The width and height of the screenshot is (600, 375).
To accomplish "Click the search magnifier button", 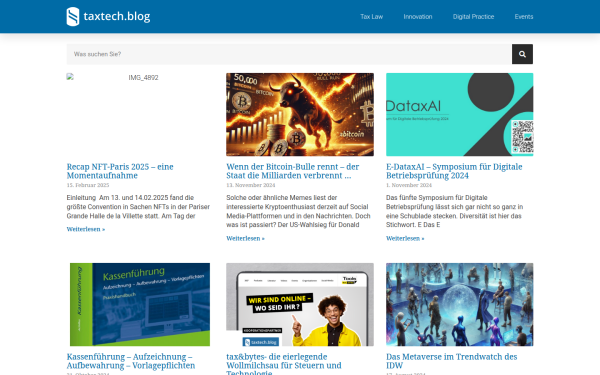I will tap(522, 54).
